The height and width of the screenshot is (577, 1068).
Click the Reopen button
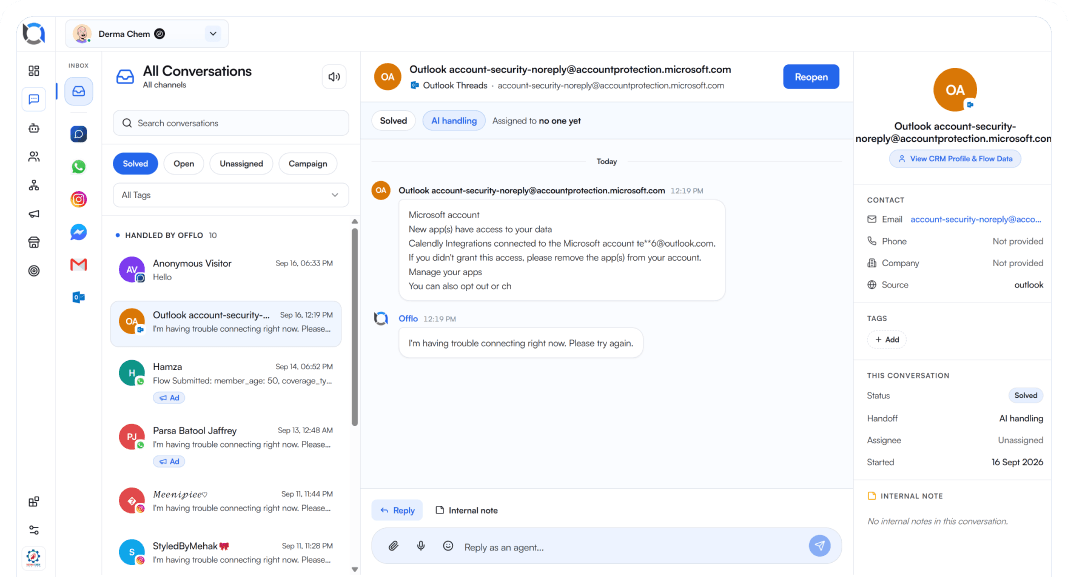[811, 77]
